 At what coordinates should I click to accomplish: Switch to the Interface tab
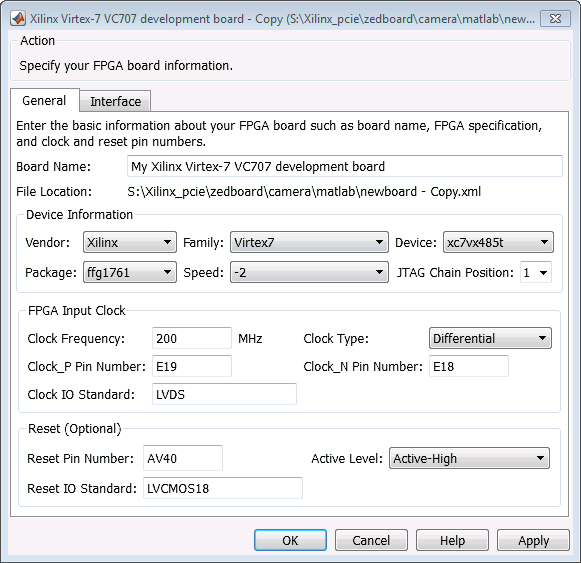click(x=115, y=101)
